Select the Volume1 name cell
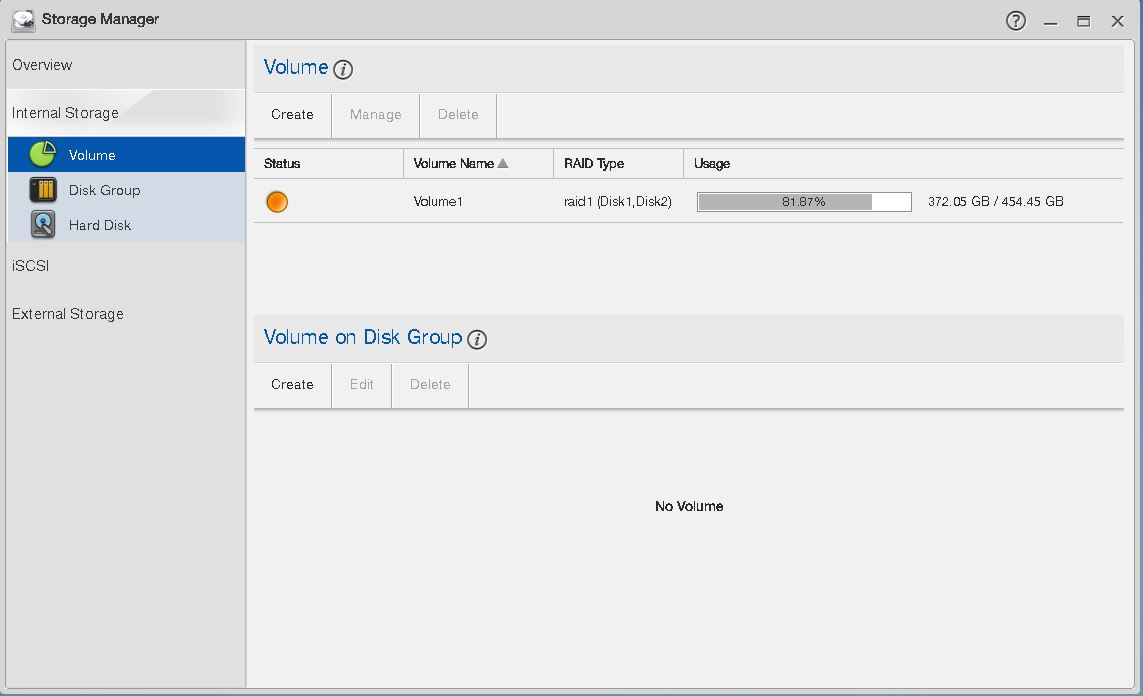 pyautogui.click(x=438, y=202)
